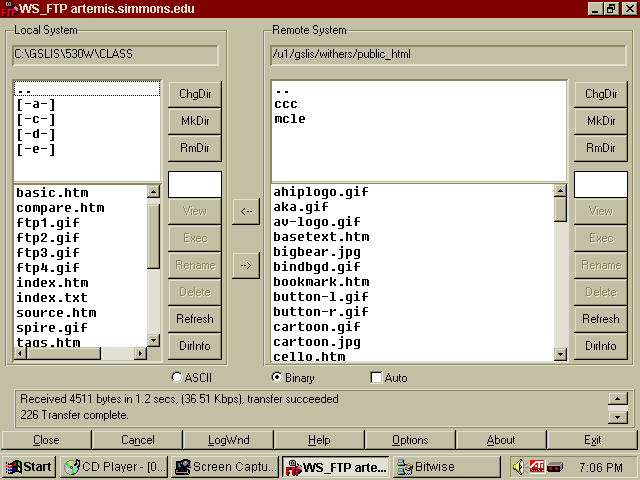The image size is (640, 480).
Task: Open Bitwise from the taskbar
Action: point(445,467)
